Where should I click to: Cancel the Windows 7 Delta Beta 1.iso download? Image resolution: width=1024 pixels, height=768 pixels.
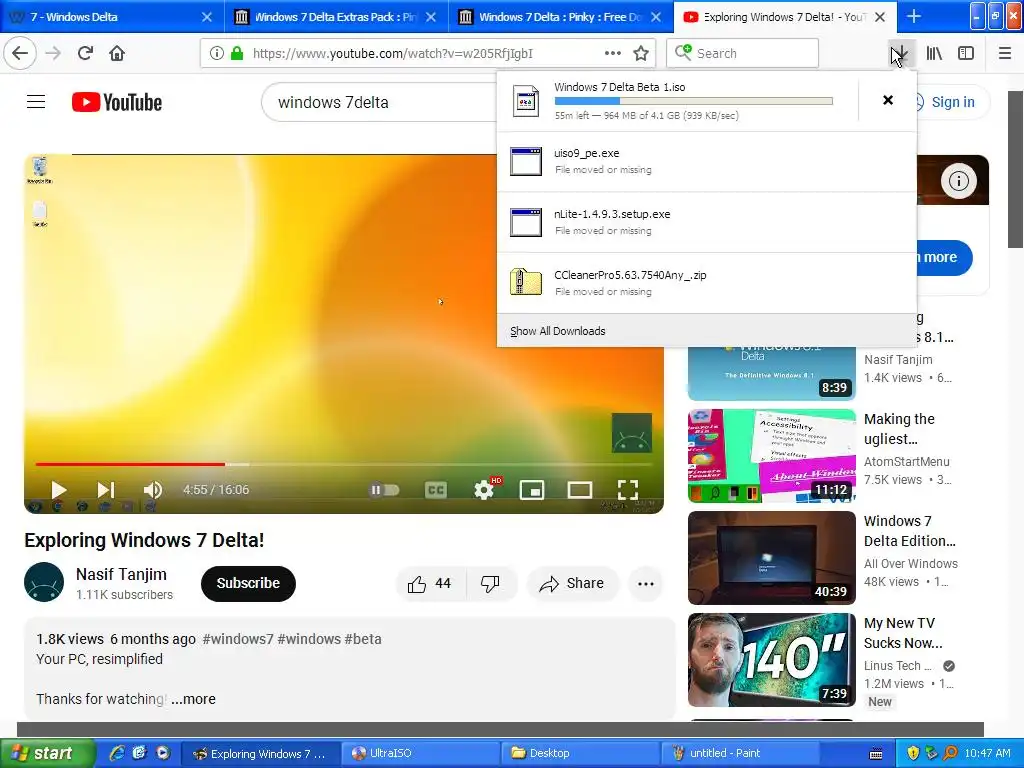point(888,100)
